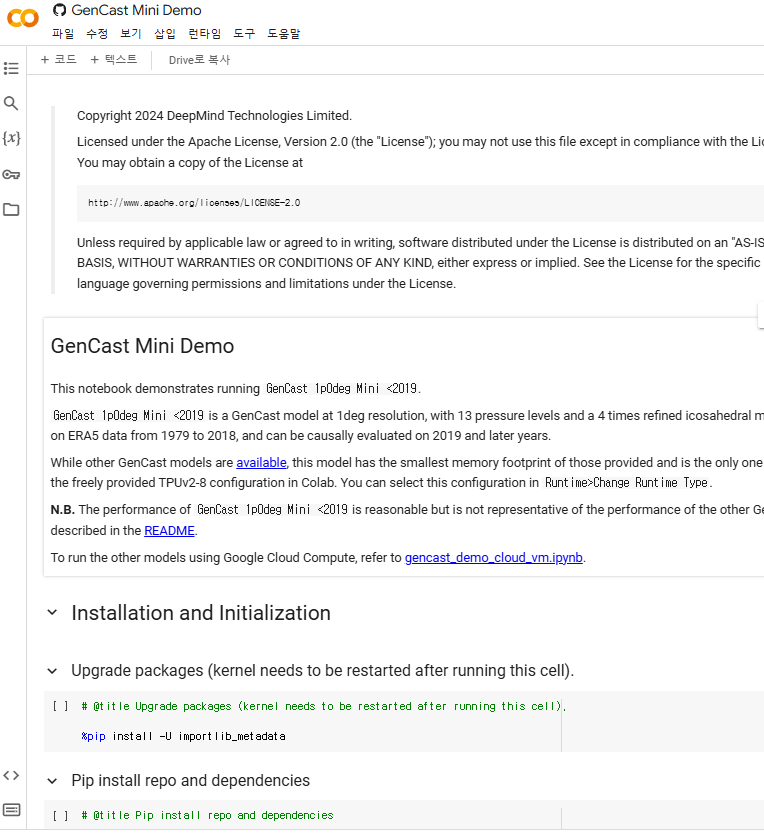Click the GitHub icon beside notebook title

point(59,10)
